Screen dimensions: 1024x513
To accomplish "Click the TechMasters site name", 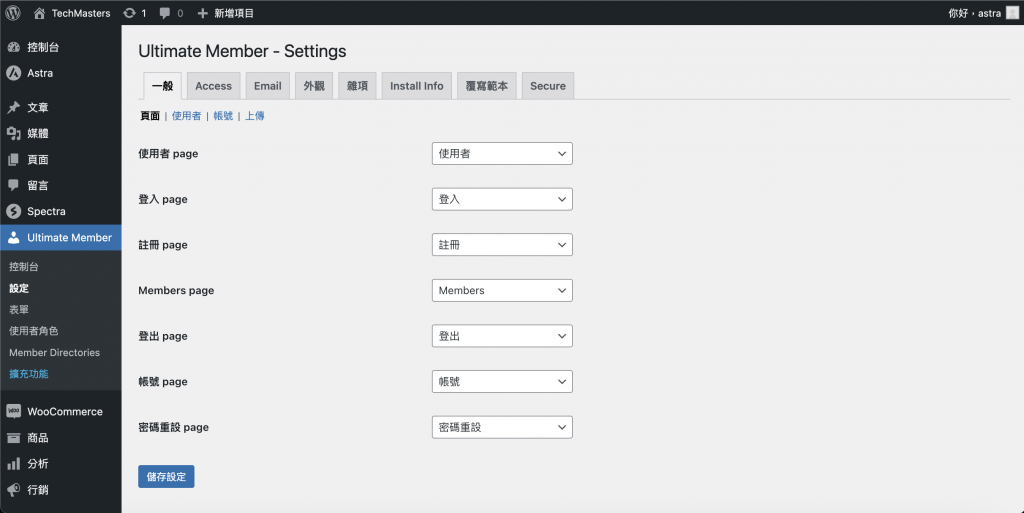I will point(81,13).
